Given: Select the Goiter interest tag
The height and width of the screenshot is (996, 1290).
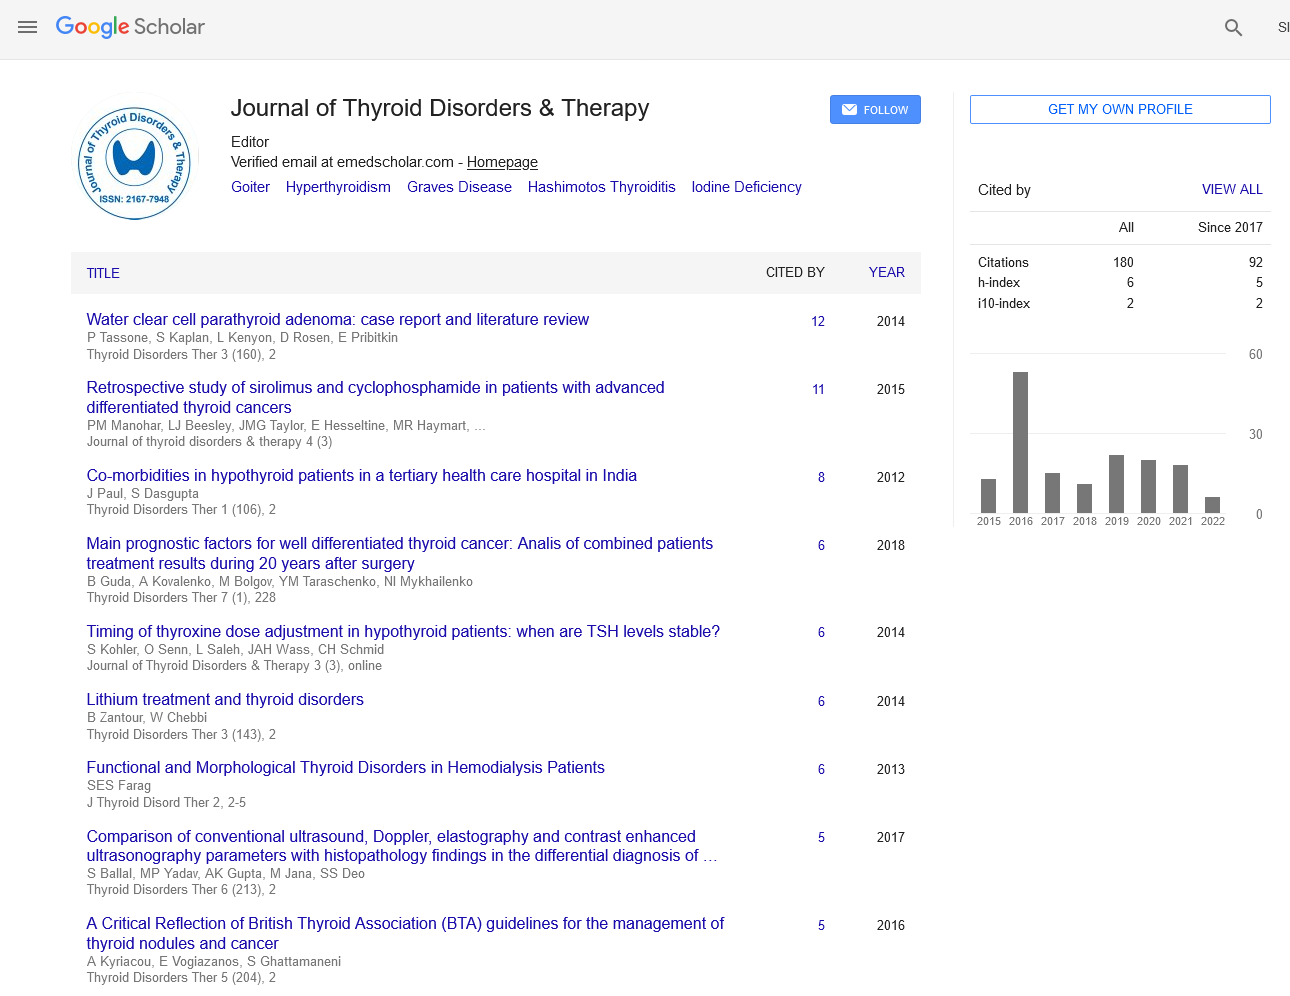Looking at the screenshot, I should coord(250,187).
